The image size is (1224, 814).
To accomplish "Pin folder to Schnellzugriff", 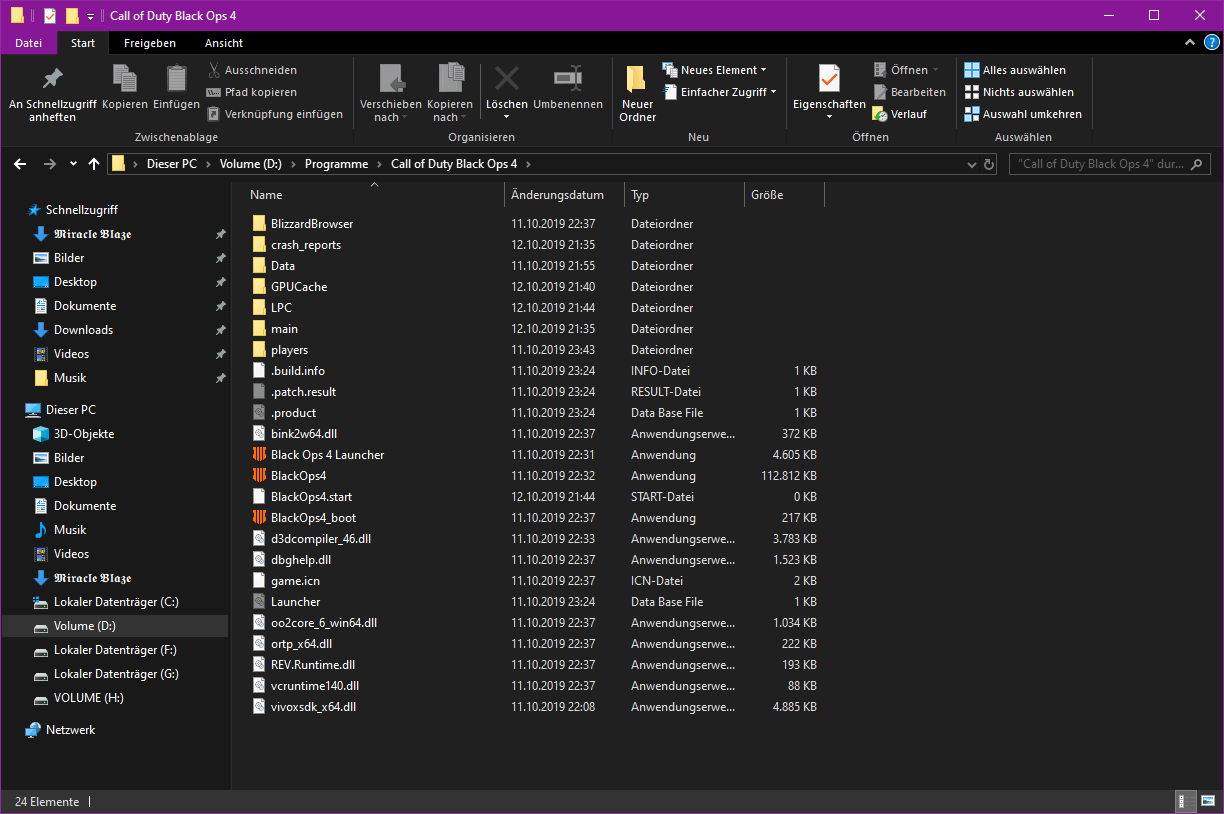I will (x=52, y=93).
